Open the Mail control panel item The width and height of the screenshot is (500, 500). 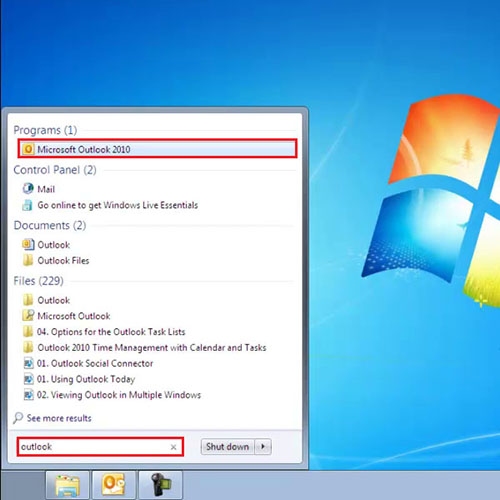(x=46, y=189)
